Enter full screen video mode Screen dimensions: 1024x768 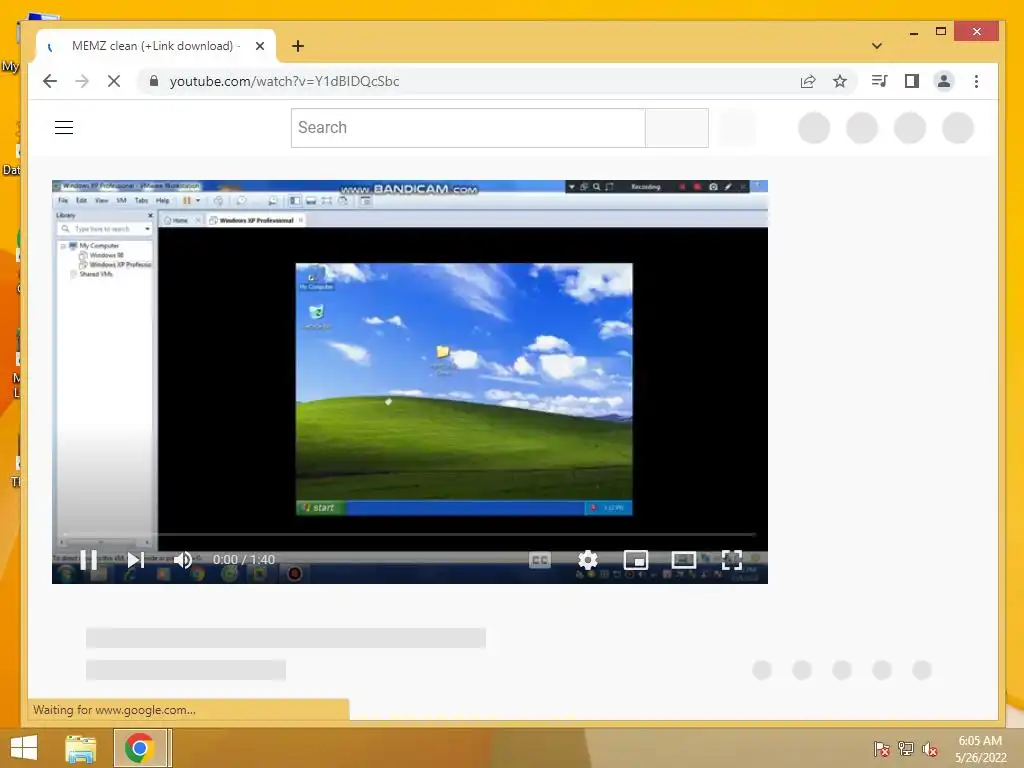pyautogui.click(x=732, y=560)
